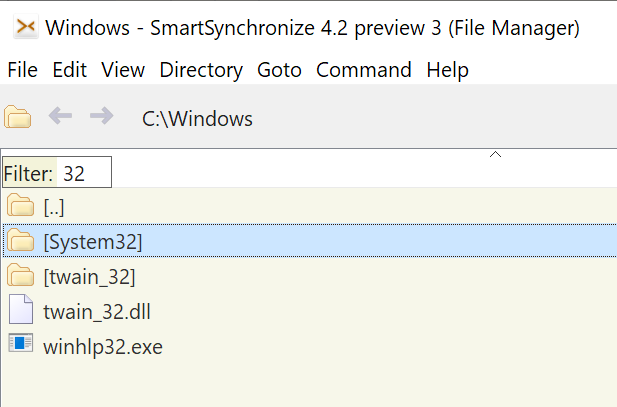This screenshot has width=617, height=407.
Task: Go back with the left arrow
Action: pyautogui.click(x=61, y=117)
